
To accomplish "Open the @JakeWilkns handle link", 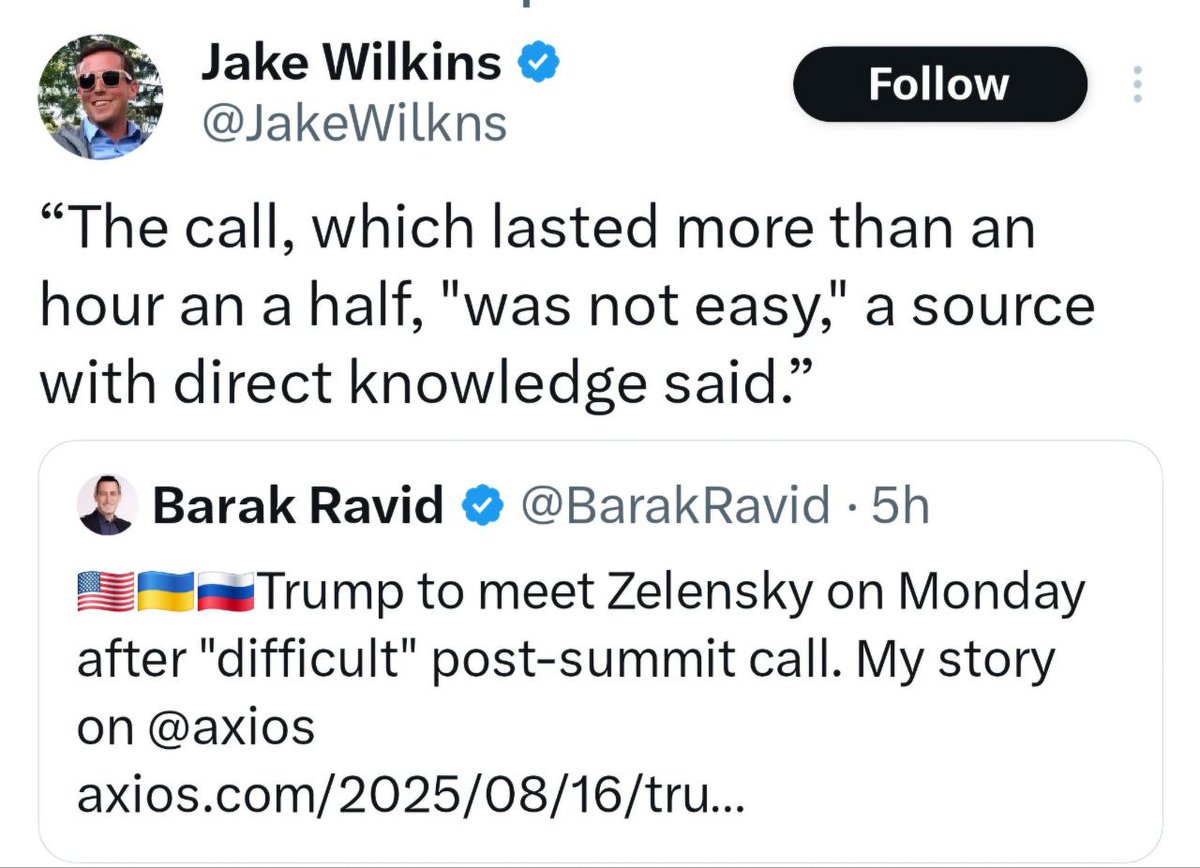I will pos(353,123).
